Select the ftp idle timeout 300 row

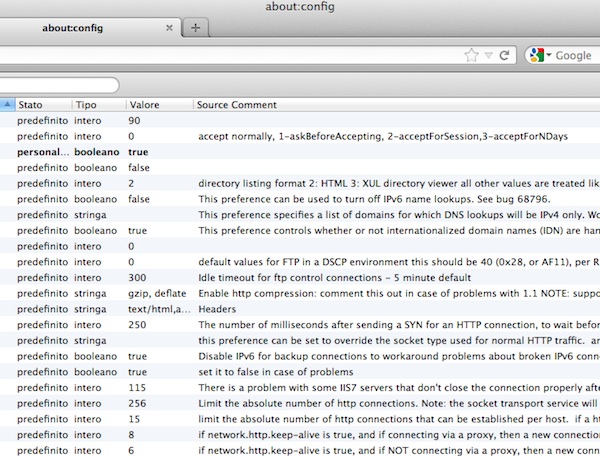pyautogui.click(x=300, y=277)
